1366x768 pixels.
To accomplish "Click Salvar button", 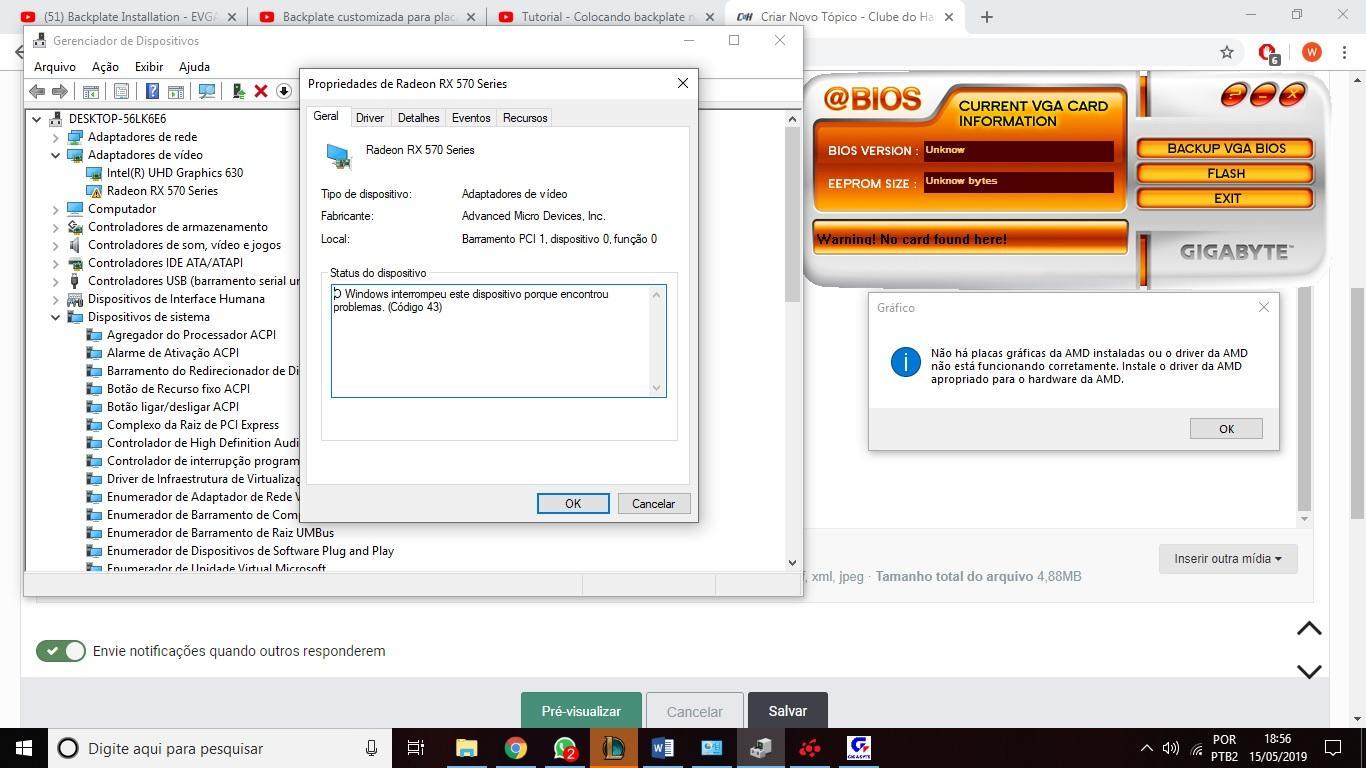I will click(x=788, y=711).
